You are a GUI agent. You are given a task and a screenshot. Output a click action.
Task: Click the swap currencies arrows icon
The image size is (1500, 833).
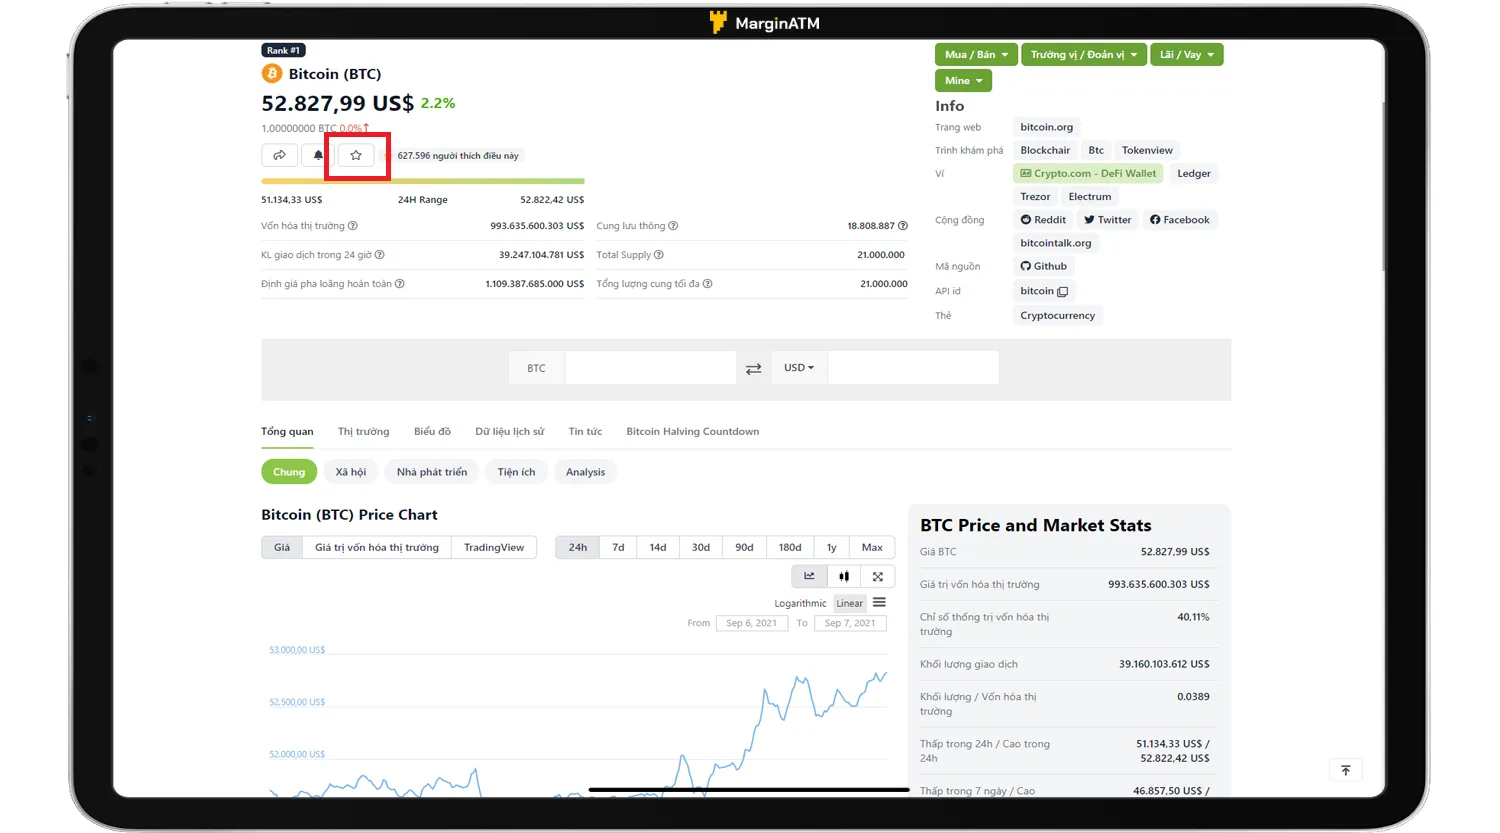click(x=754, y=369)
